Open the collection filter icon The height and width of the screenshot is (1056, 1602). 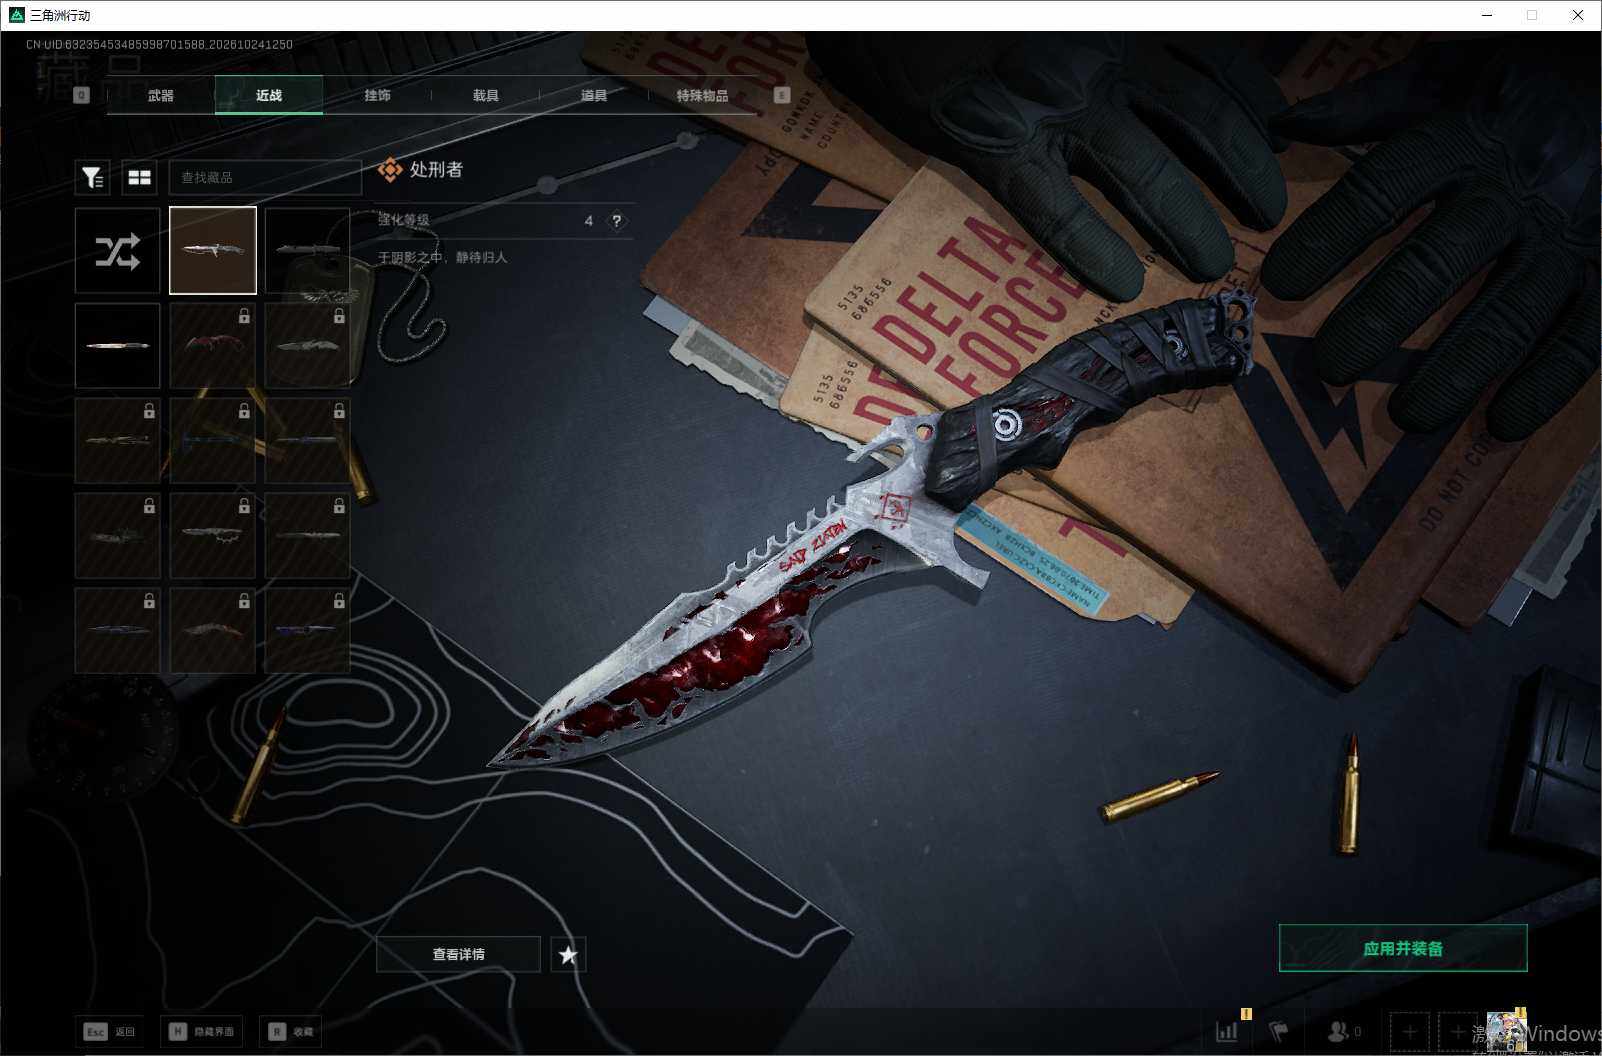[x=92, y=178]
